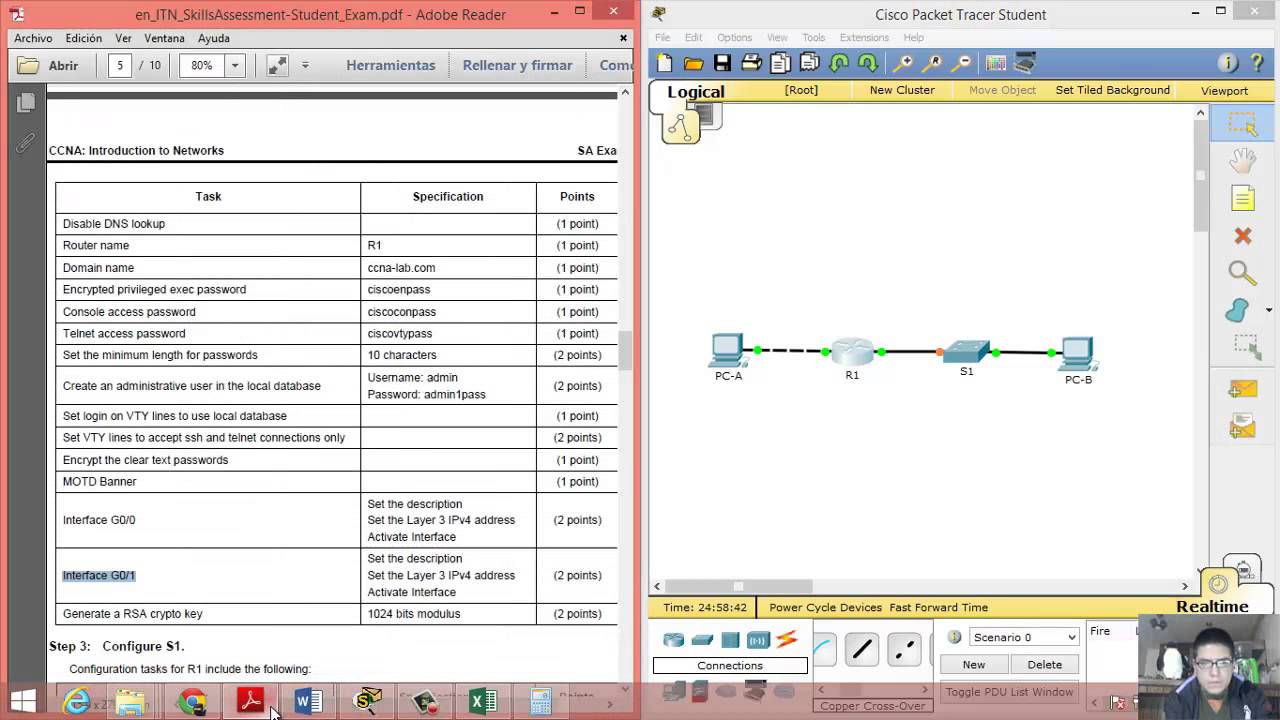Viewport: 1280px width, 720px height.
Task: Click the network information 'i' icon
Action: [1228, 63]
